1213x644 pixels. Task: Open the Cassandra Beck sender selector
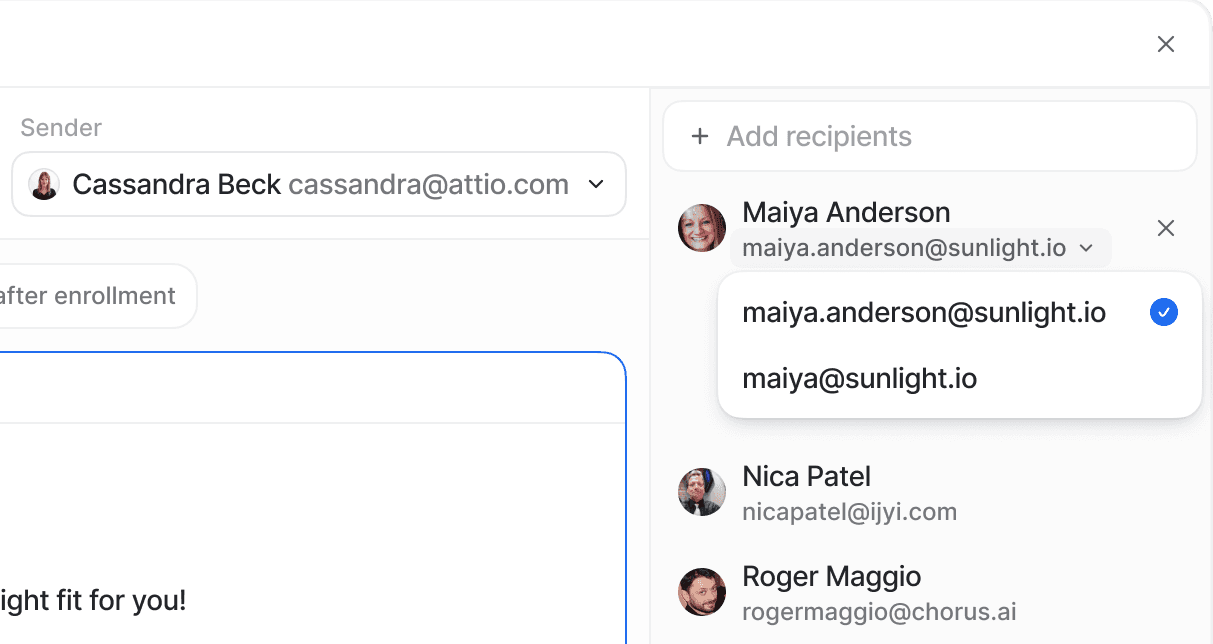tap(319, 184)
